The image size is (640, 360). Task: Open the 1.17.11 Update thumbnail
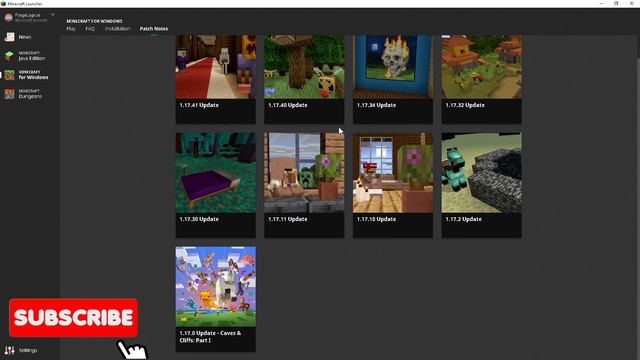pyautogui.click(x=304, y=172)
